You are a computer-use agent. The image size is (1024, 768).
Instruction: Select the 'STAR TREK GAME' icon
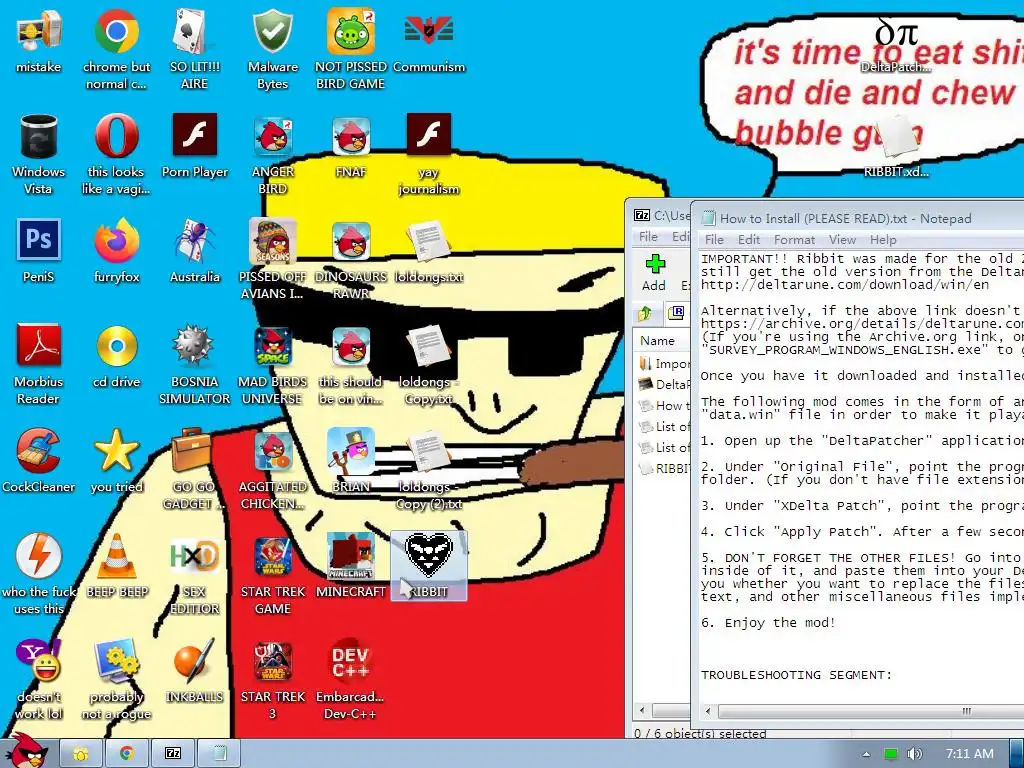pos(273,575)
